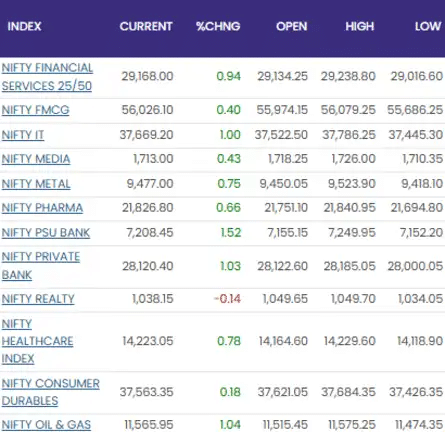The height and width of the screenshot is (432, 445).
Task: Select current value 9,477.00
Action: coord(150,183)
